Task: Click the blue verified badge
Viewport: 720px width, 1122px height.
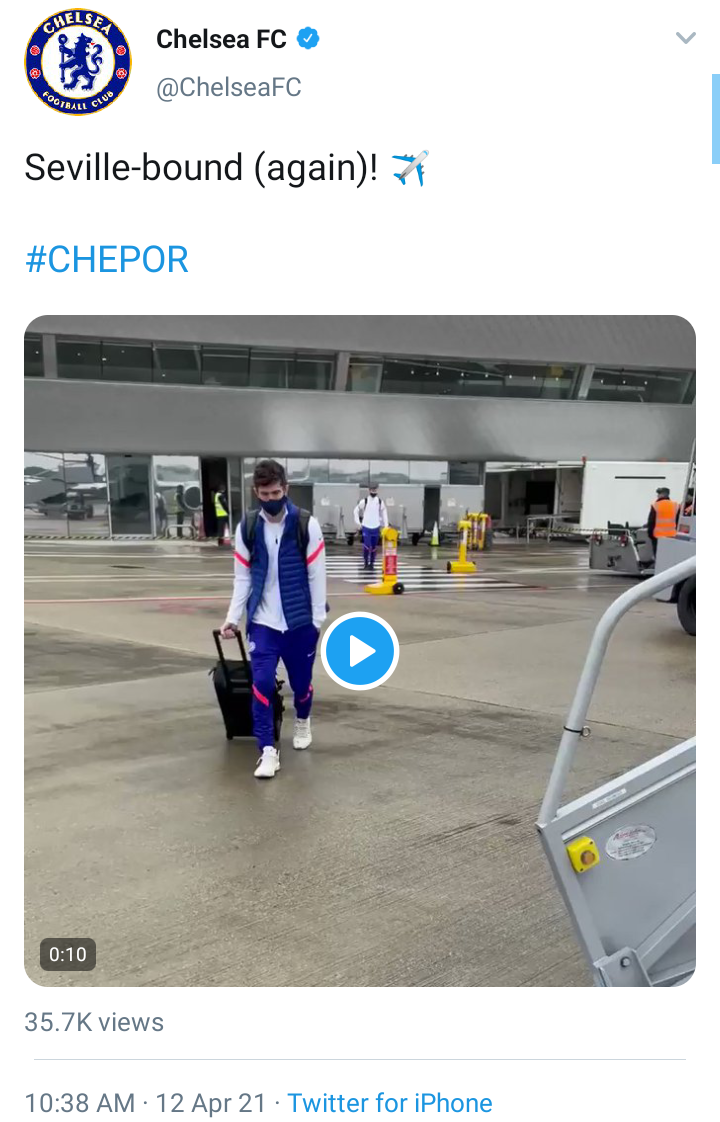Action: click(308, 39)
